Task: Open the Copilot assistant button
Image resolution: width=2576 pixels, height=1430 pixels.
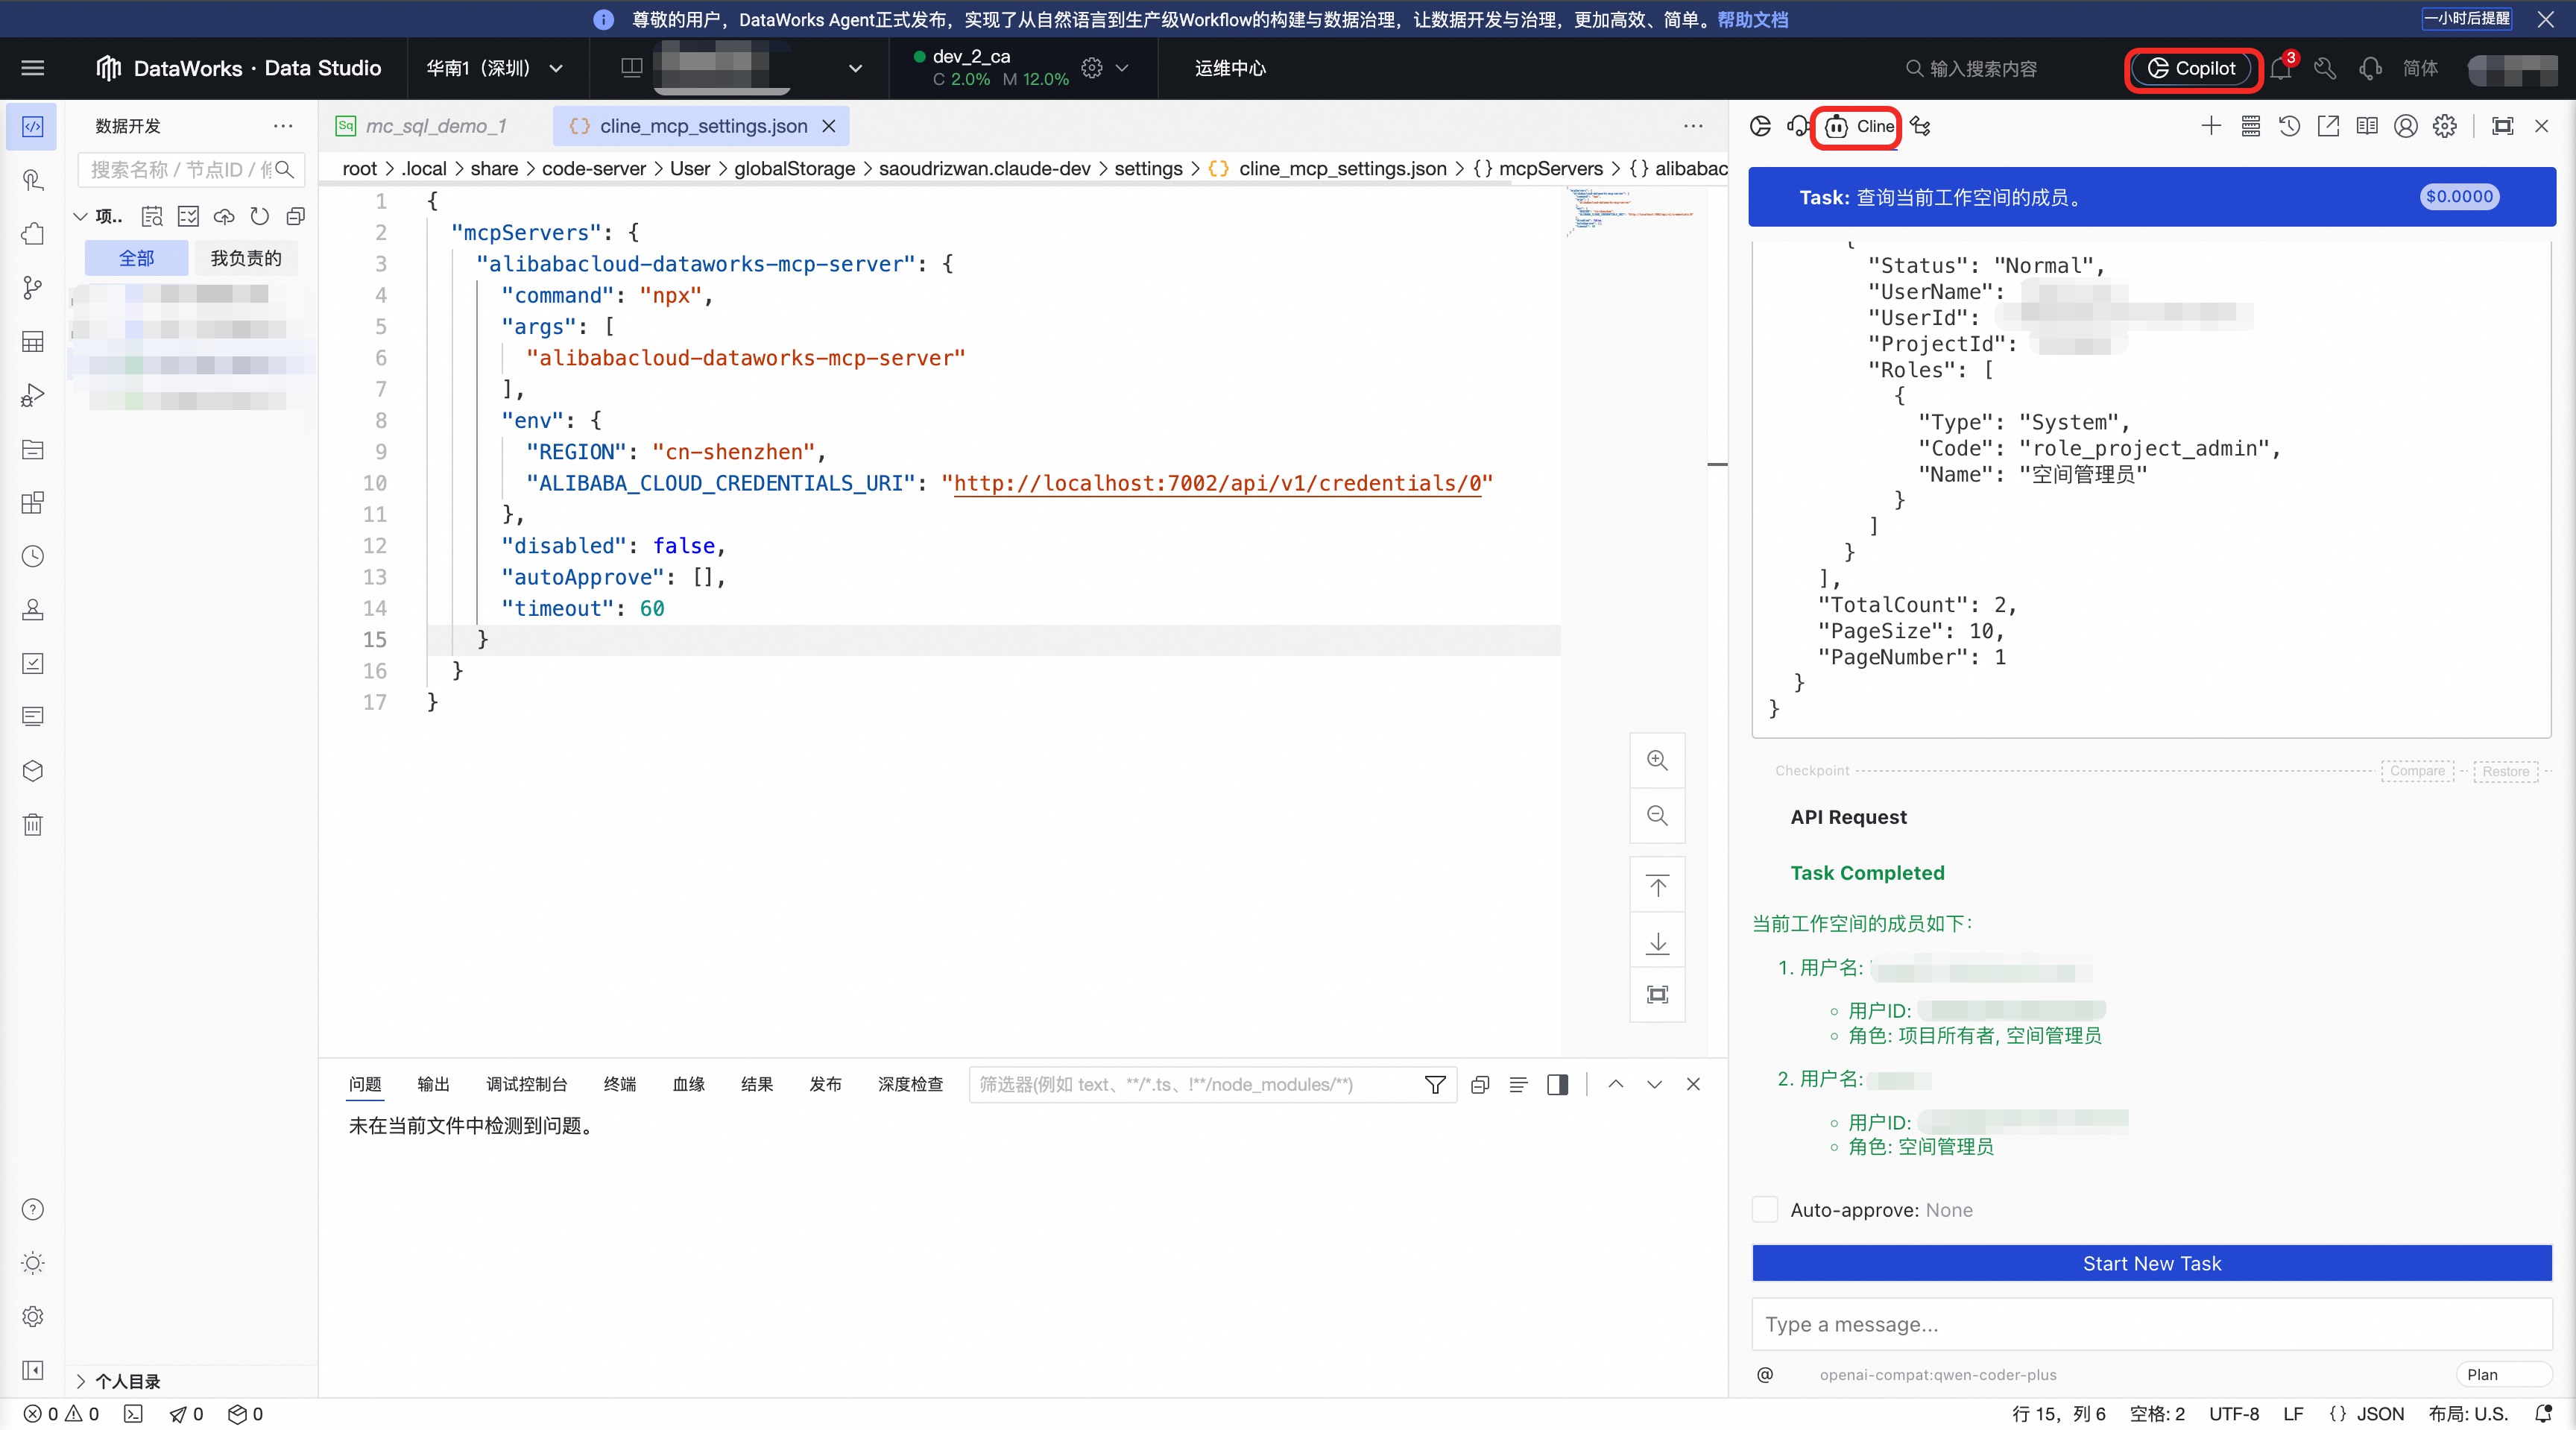Action: click(x=2191, y=68)
